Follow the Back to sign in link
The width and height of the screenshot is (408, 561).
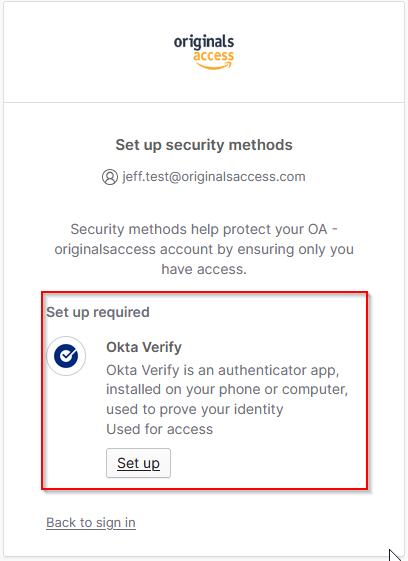[91, 523]
